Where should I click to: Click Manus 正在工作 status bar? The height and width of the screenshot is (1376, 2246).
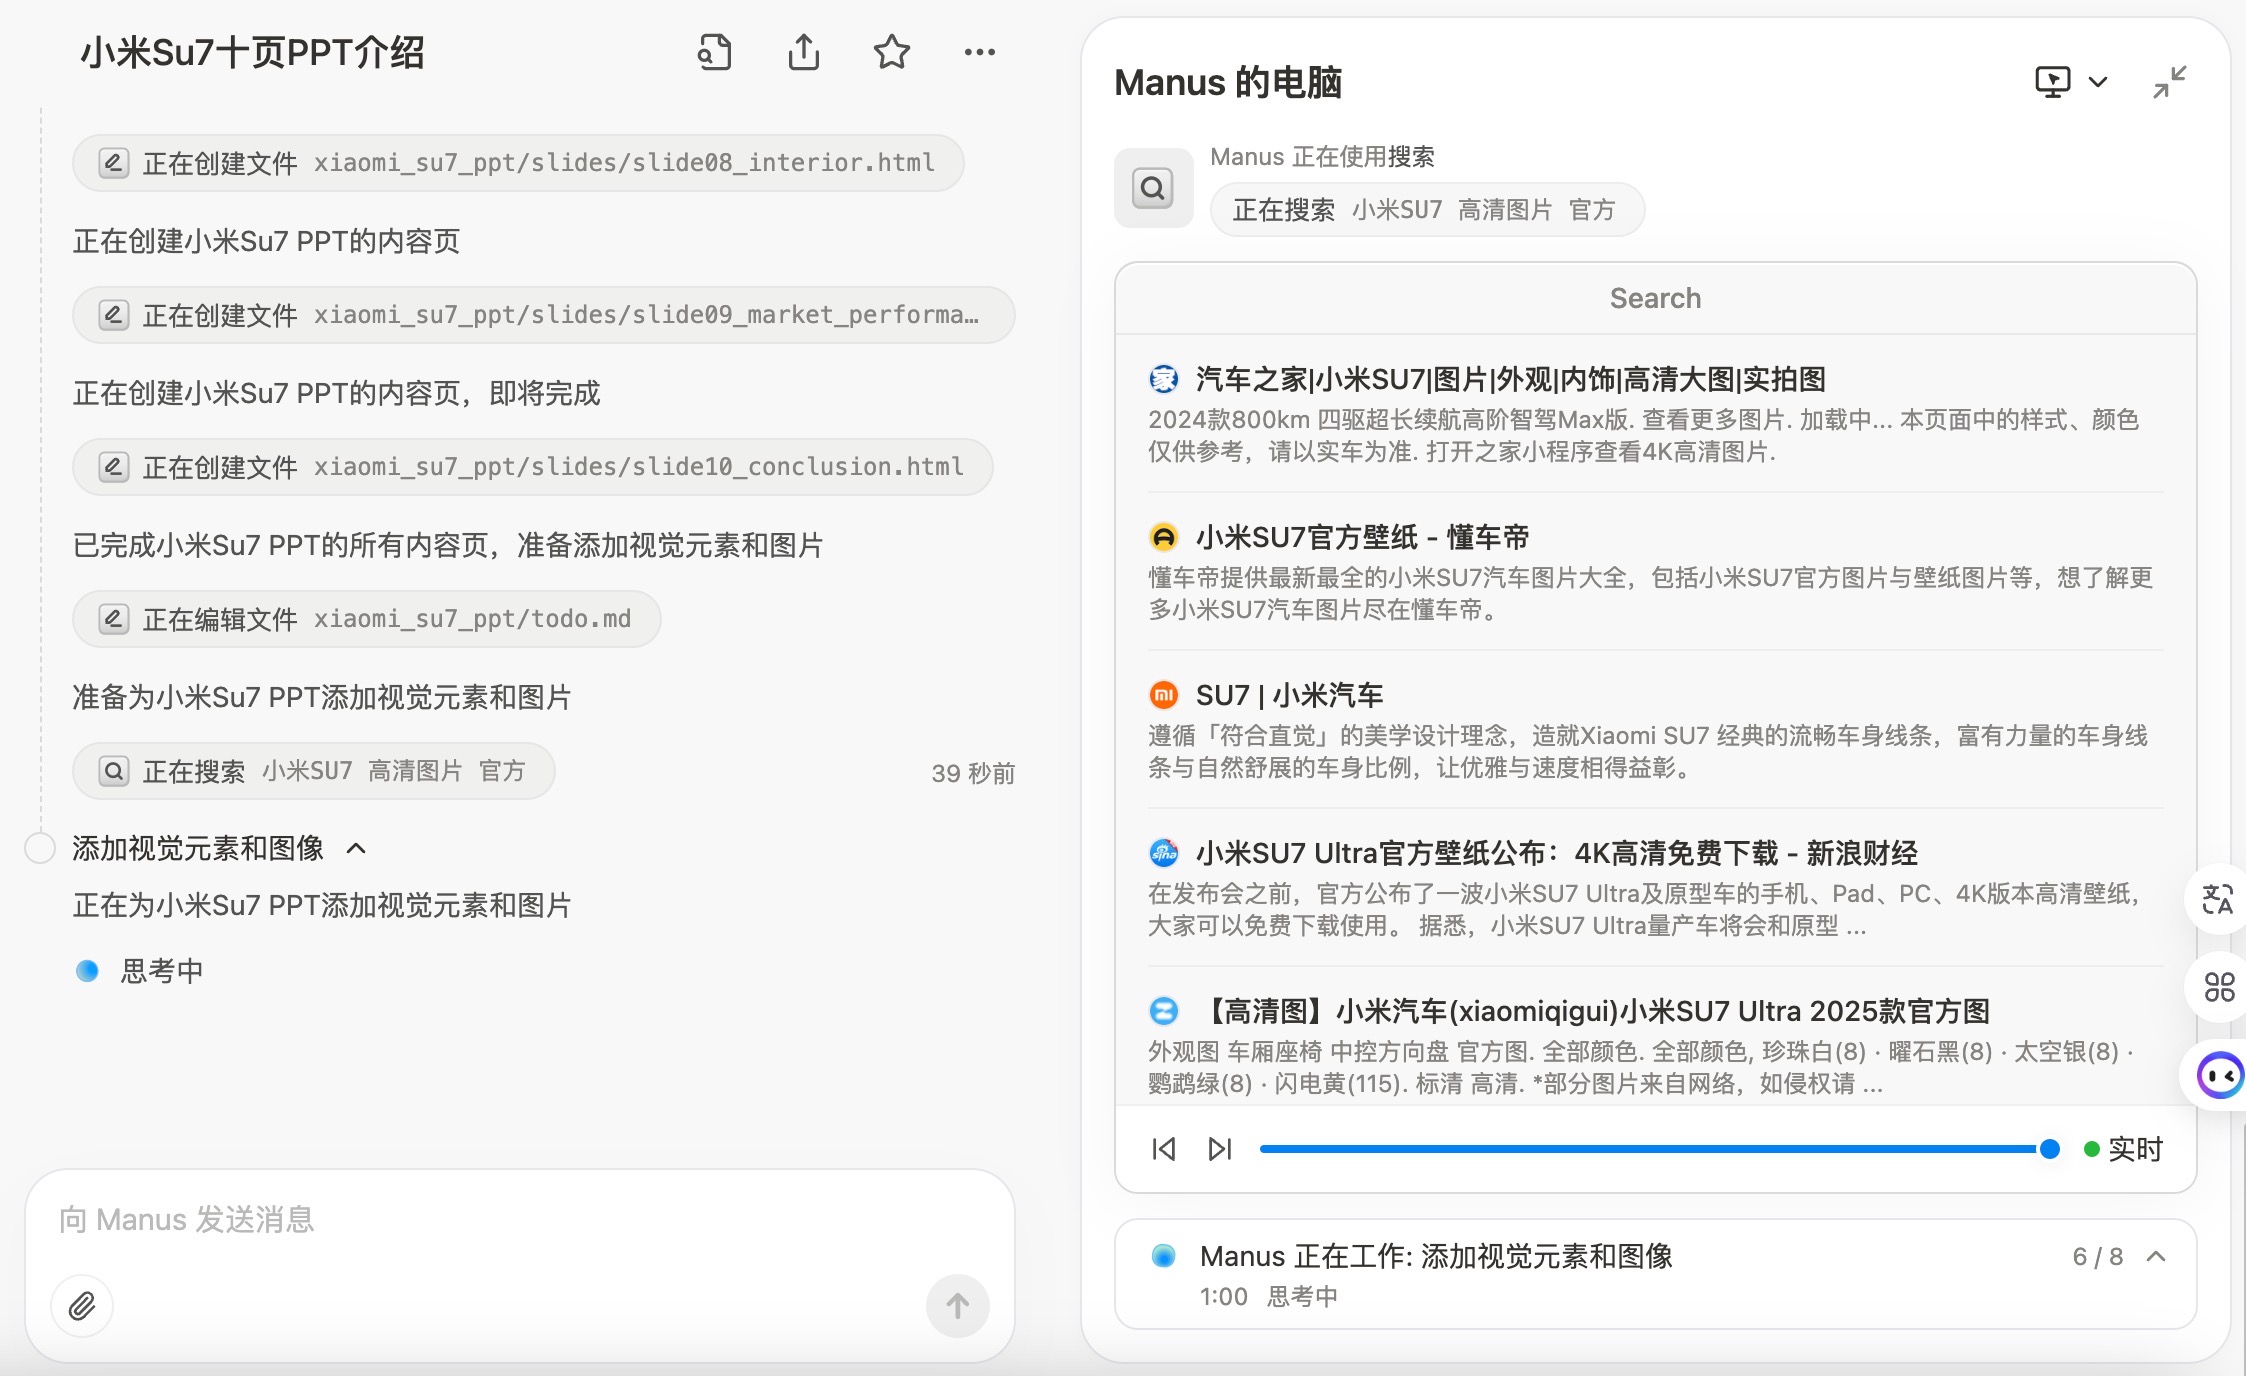[1655, 1274]
